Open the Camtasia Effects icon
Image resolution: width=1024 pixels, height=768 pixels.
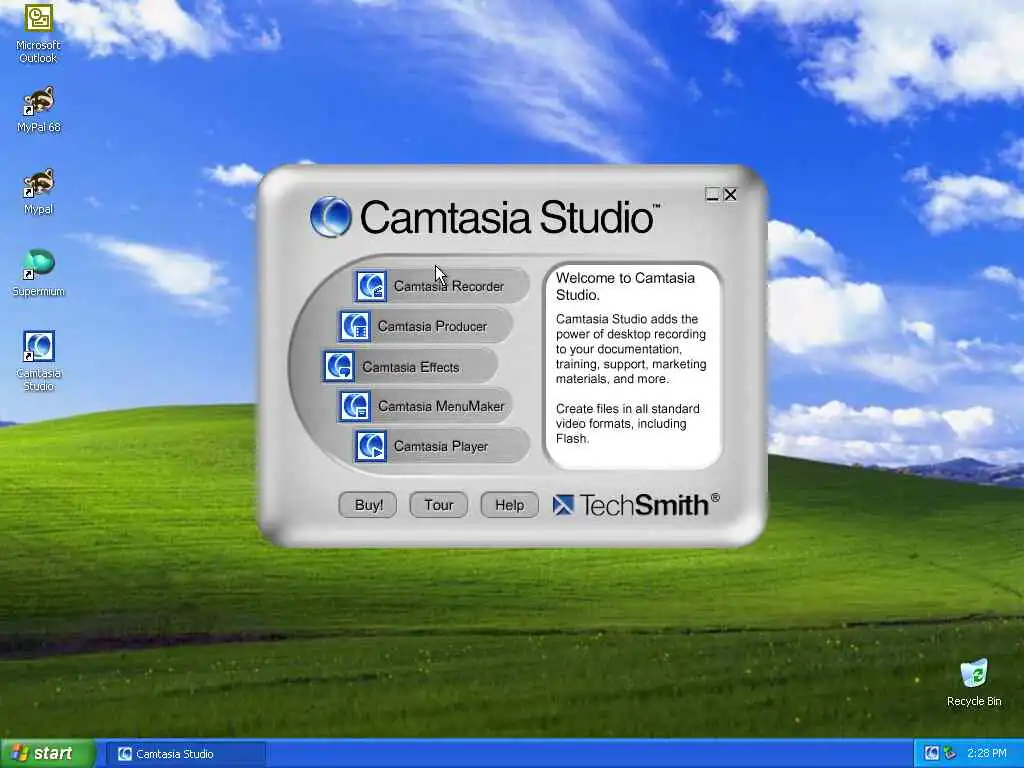click(x=339, y=366)
